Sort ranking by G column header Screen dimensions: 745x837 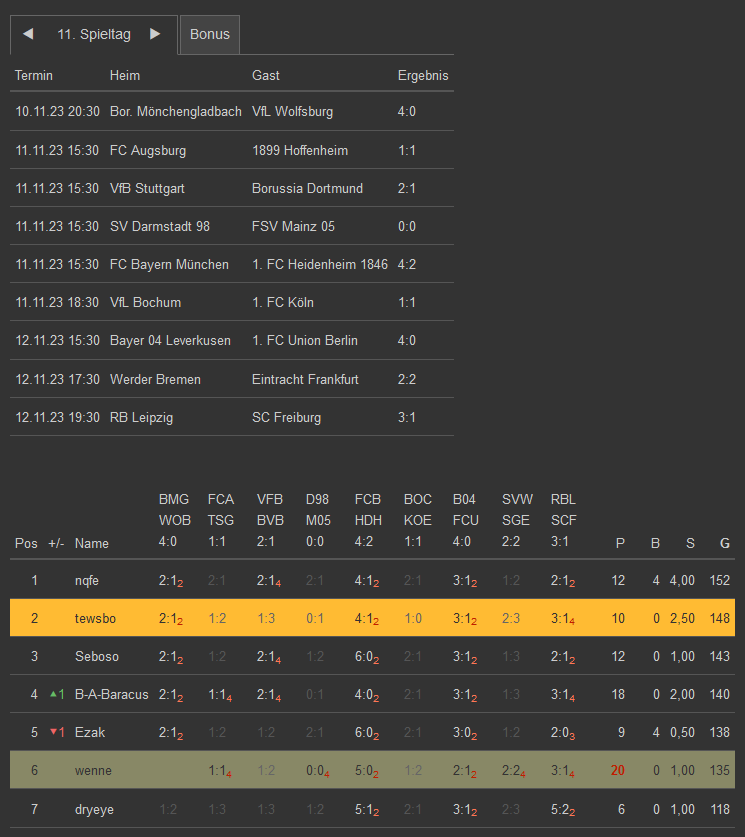724,543
